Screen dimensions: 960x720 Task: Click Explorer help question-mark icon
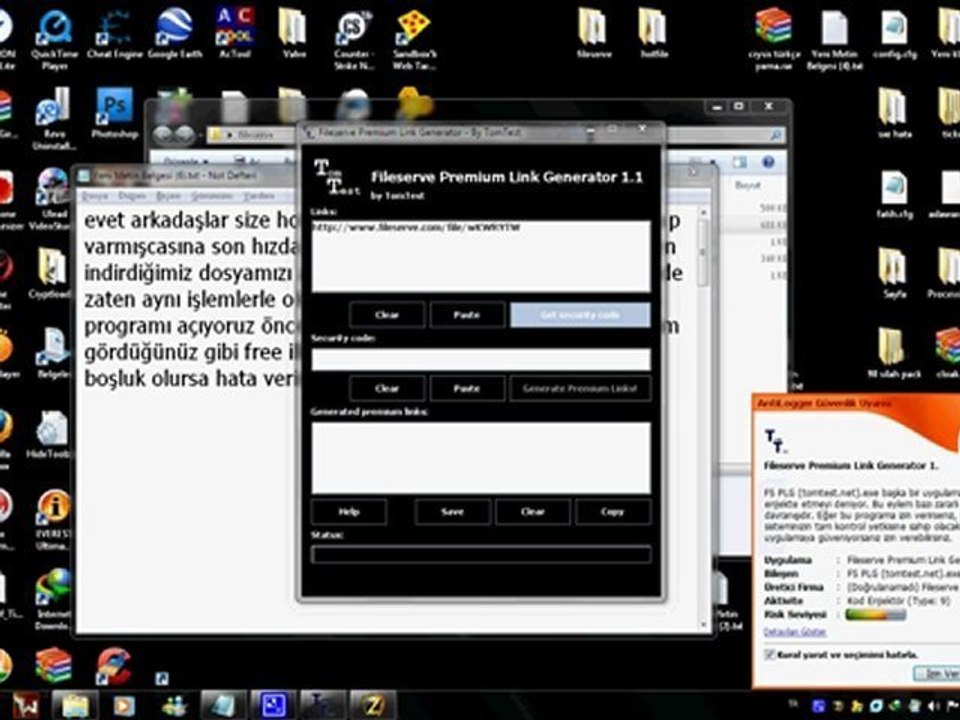click(x=768, y=162)
